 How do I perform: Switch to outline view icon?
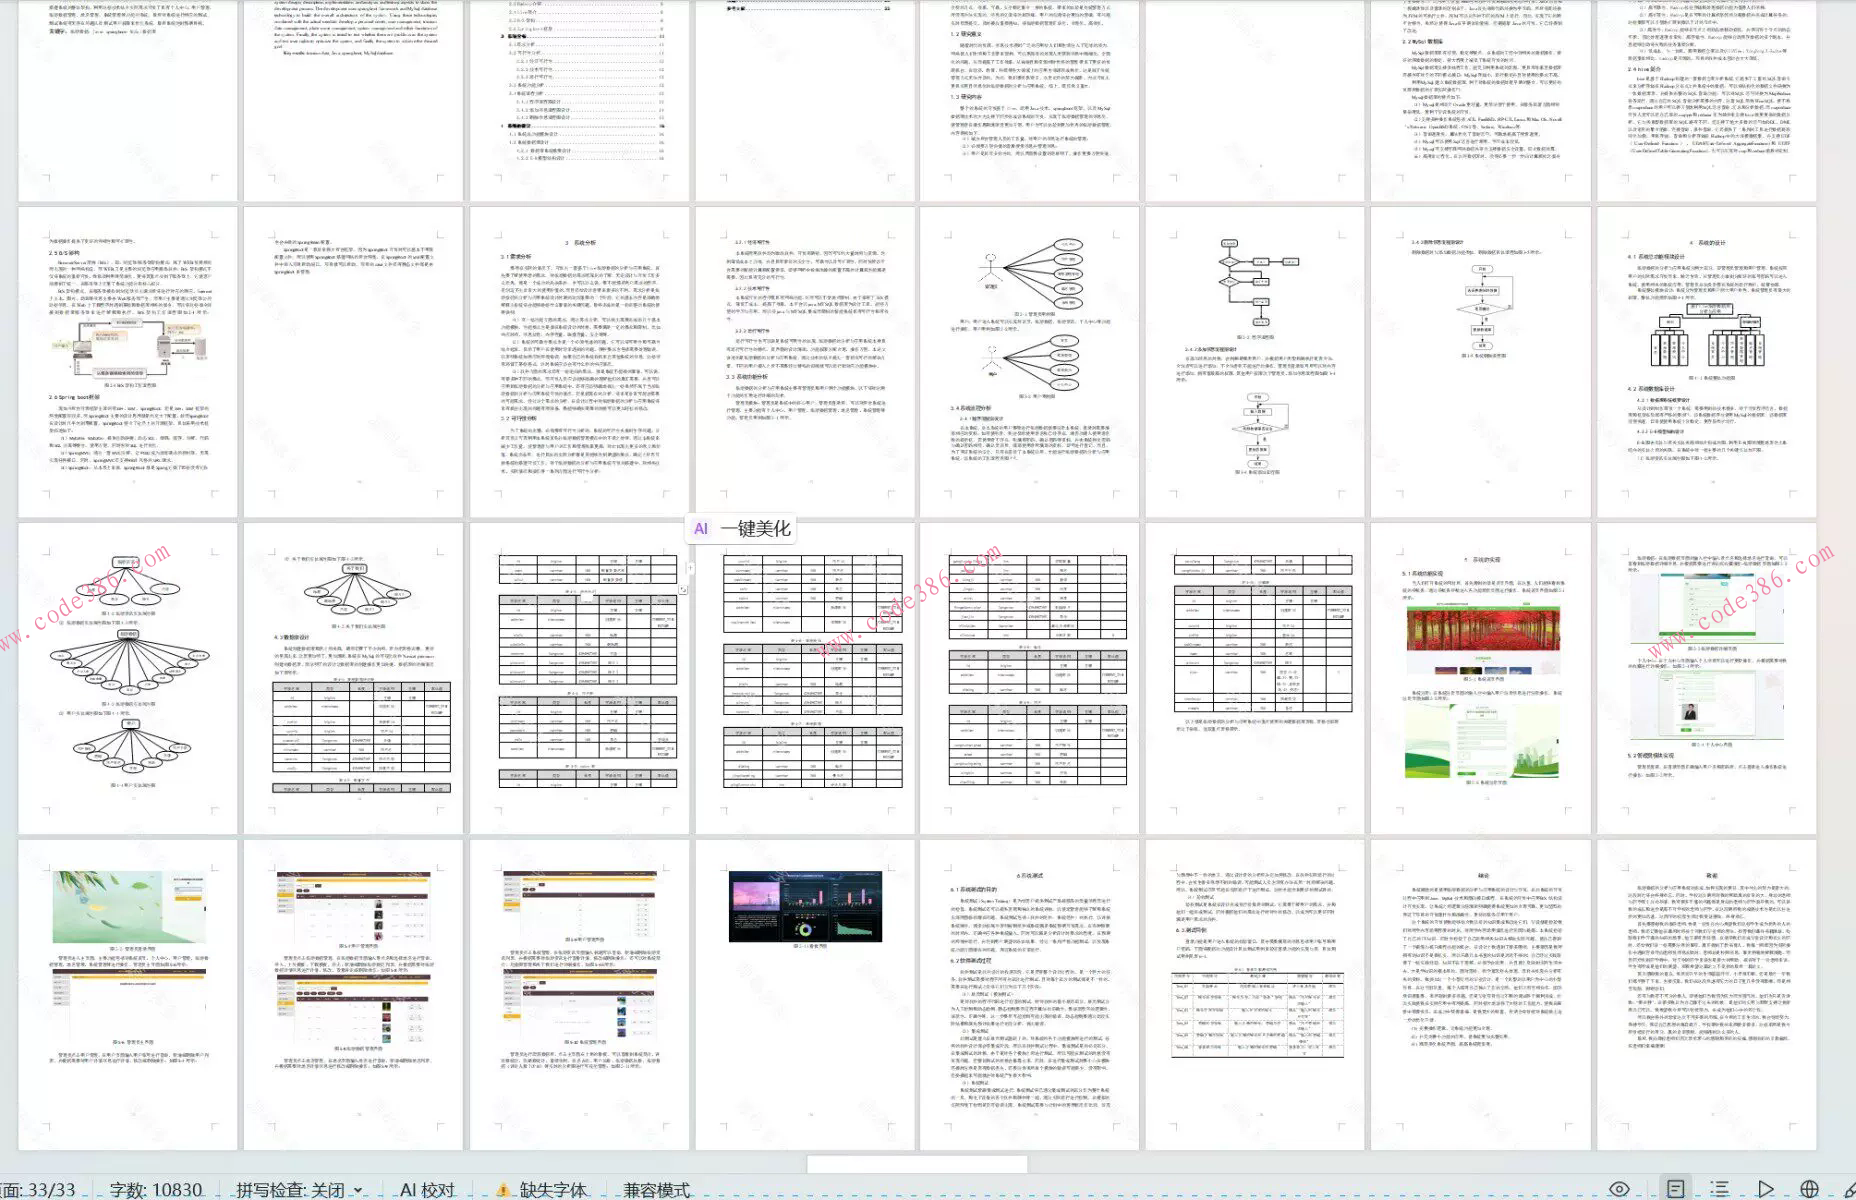coord(1719,1189)
